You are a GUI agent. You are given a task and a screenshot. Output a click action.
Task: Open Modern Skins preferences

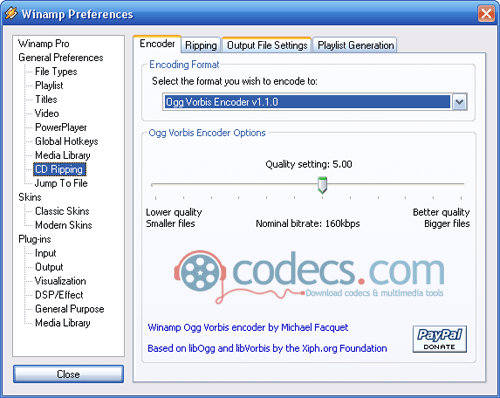click(64, 225)
